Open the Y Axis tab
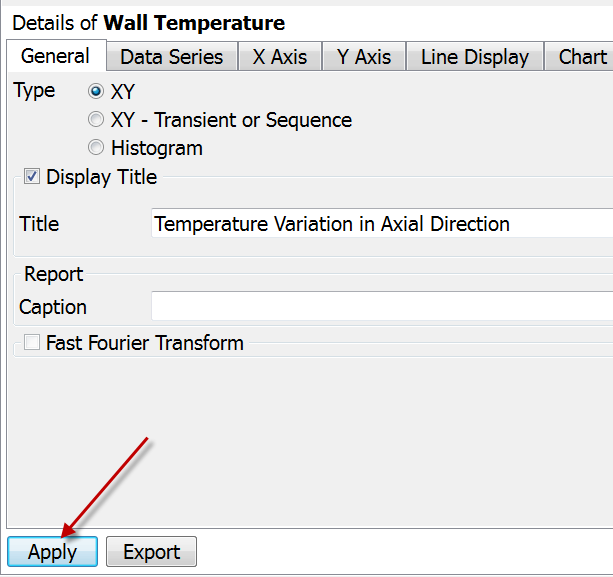This screenshot has width=613, height=577. [364, 57]
